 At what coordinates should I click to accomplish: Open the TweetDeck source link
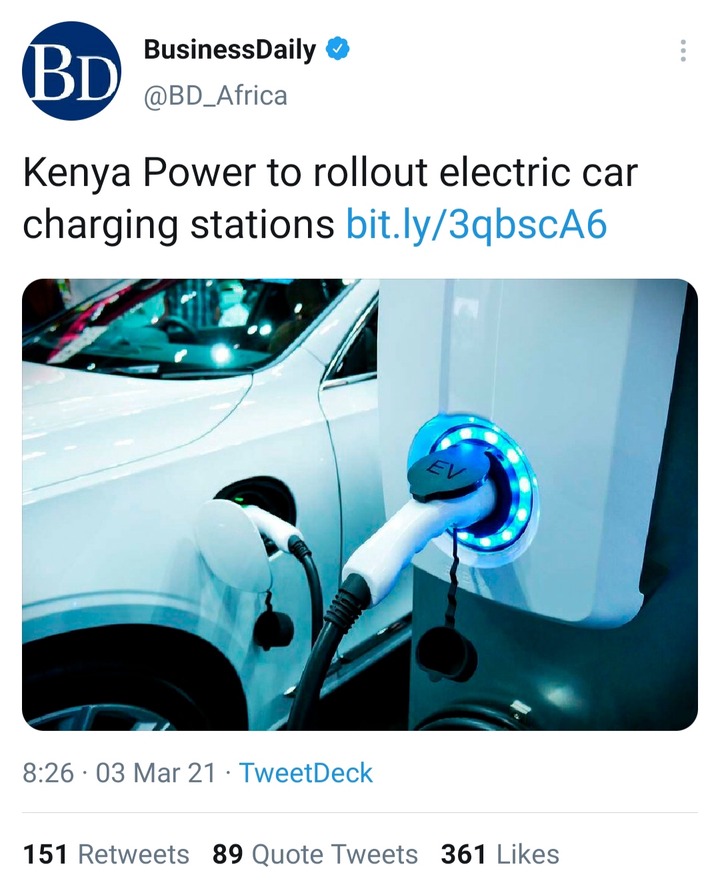tap(306, 773)
